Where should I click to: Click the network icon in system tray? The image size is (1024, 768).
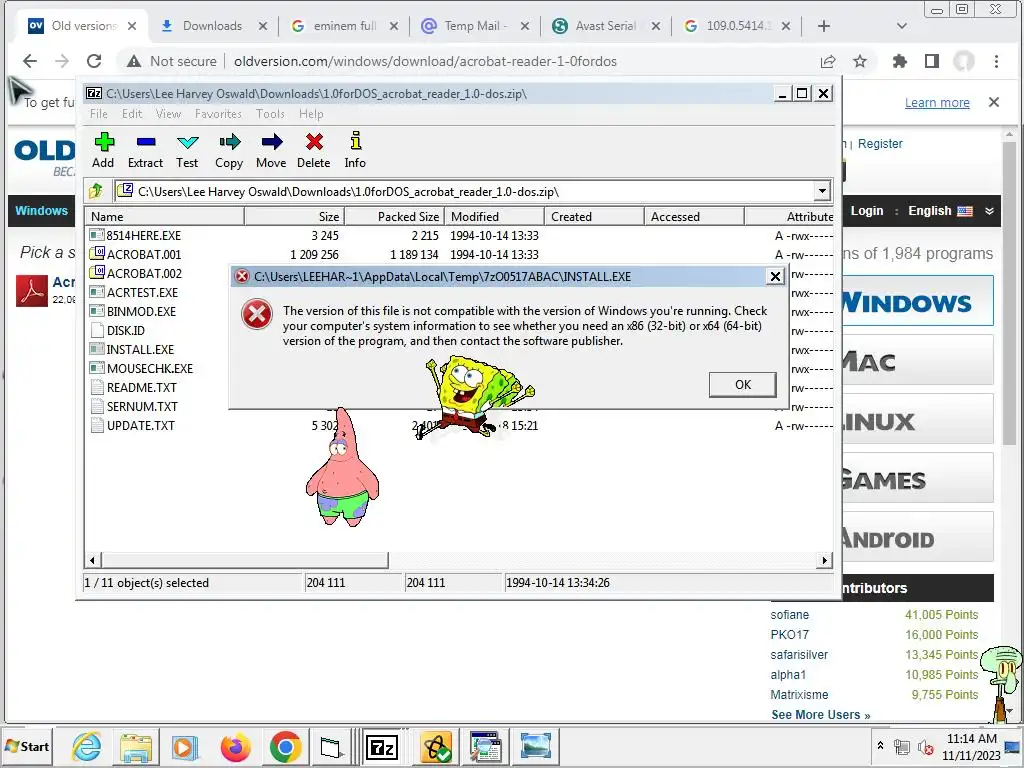(x=902, y=747)
